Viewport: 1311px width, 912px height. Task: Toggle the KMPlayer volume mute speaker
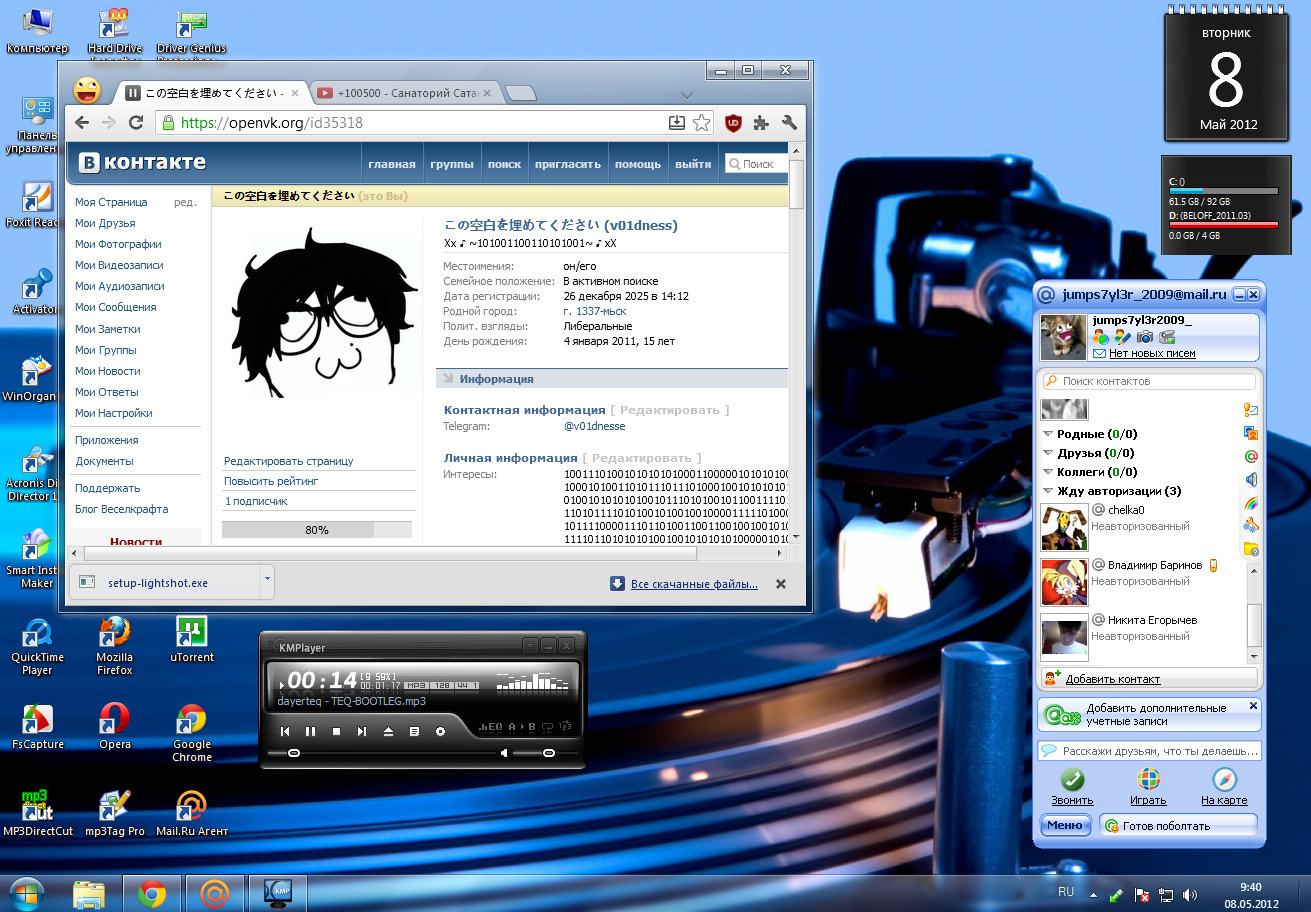click(x=505, y=752)
